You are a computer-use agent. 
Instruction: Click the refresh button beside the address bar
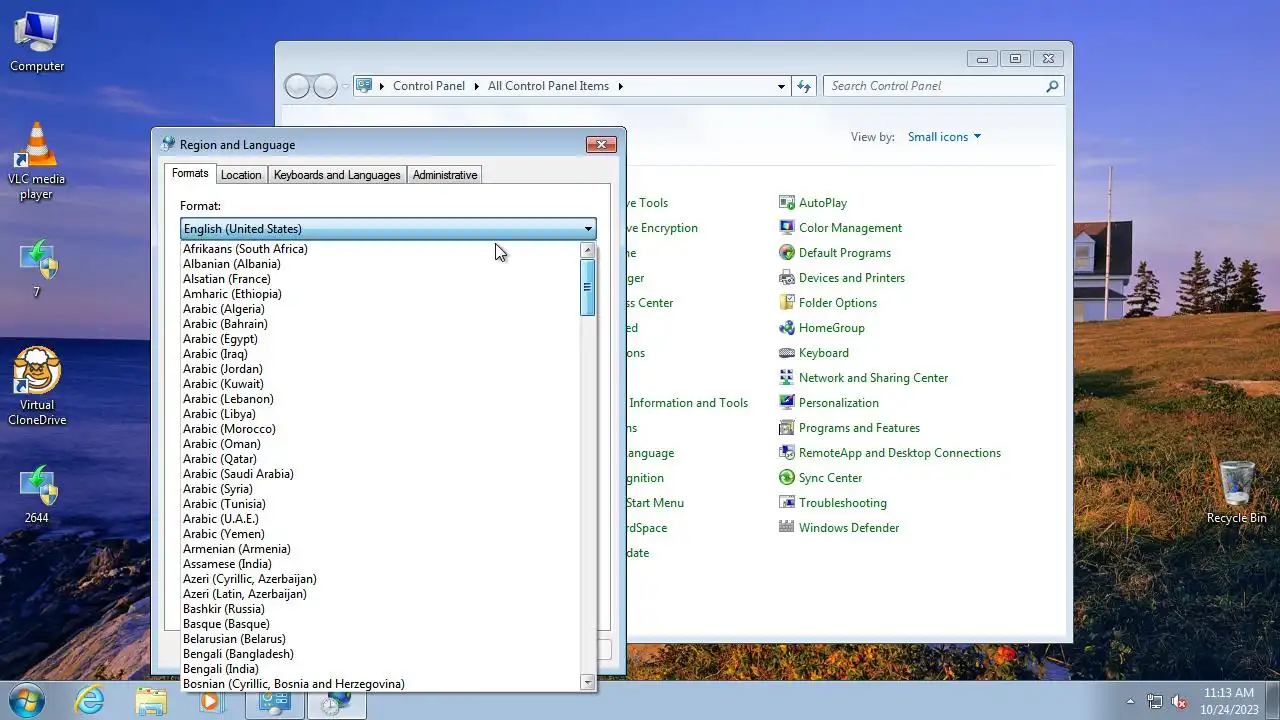[x=804, y=86]
